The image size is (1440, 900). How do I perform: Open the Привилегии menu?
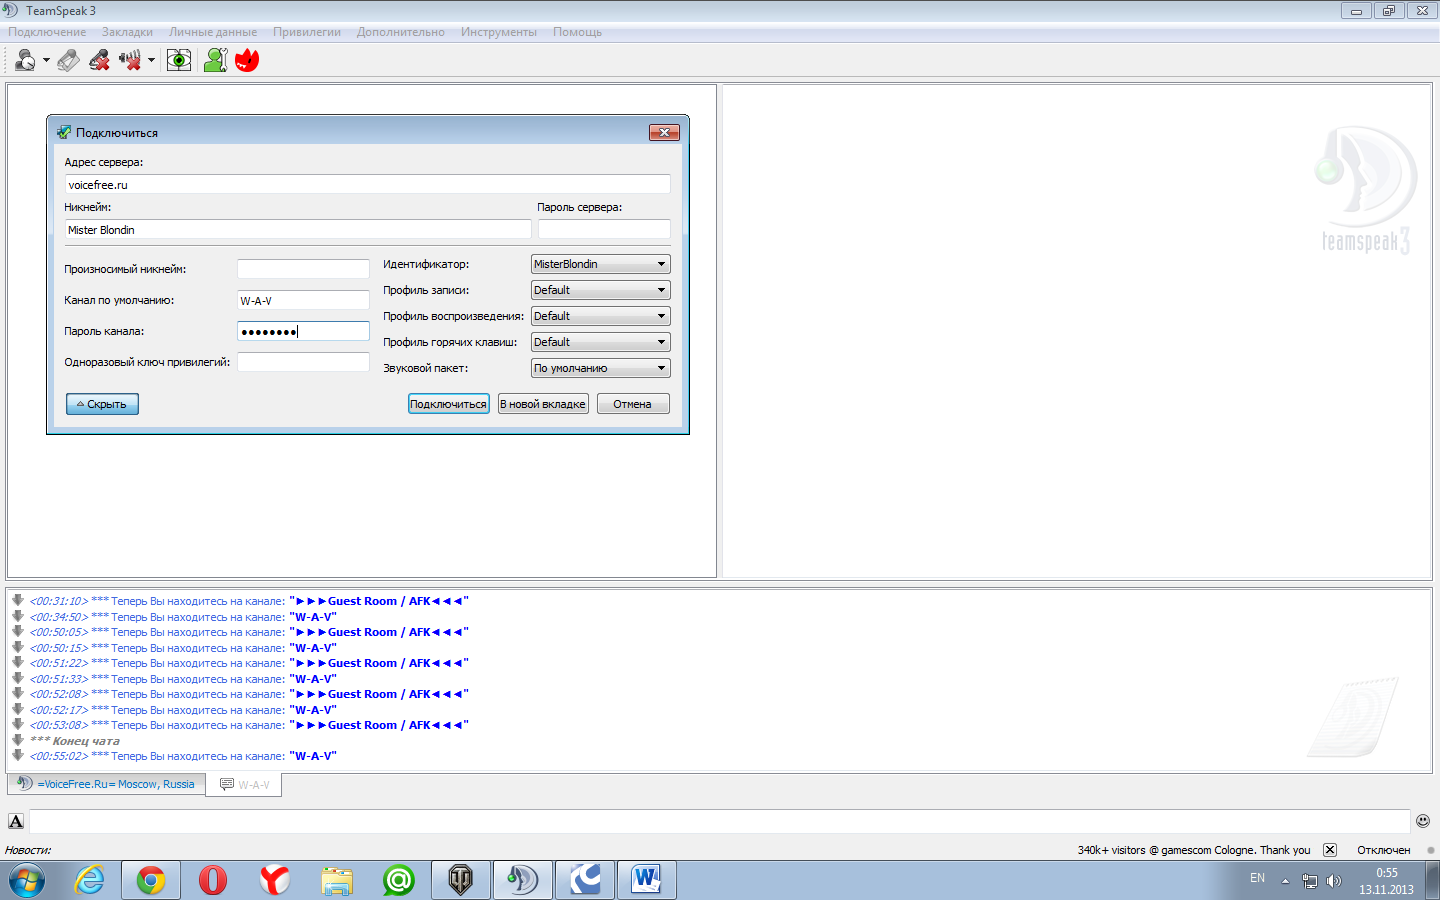point(307,32)
